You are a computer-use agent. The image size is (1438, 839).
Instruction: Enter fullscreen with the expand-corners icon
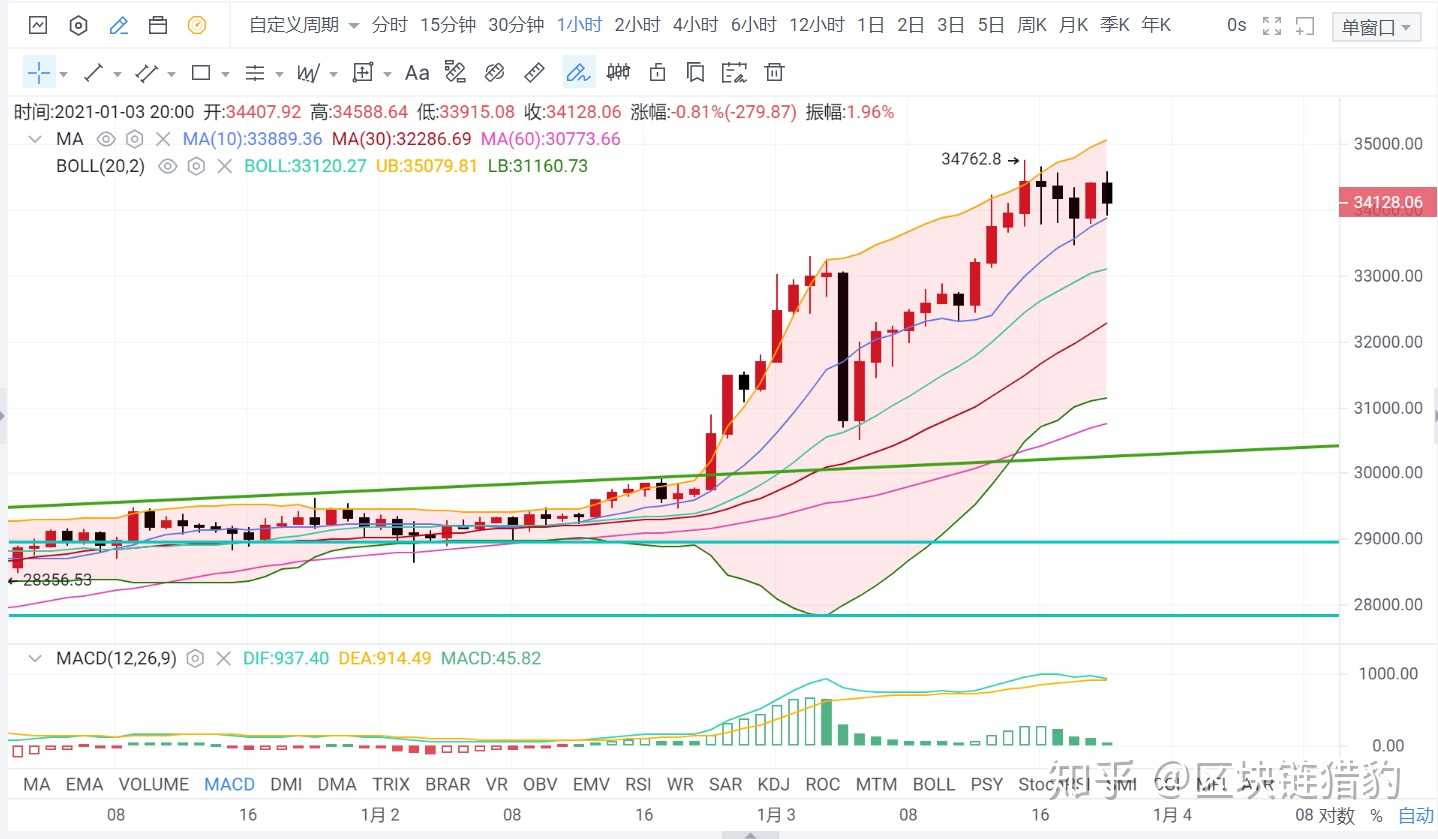tap(1272, 26)
